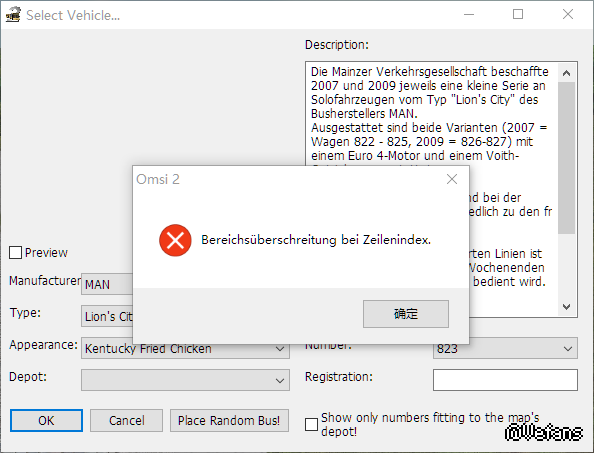Click the Omsi bus icon in title bar
594x453 pixels.
click(x=13, y=15)
